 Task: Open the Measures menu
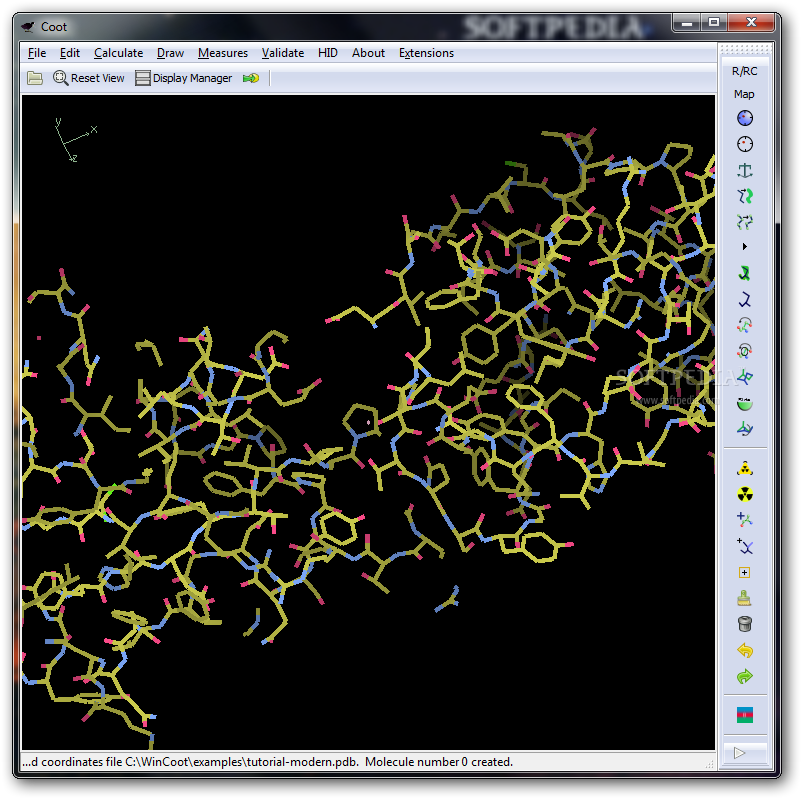click(x=223, y=53)
